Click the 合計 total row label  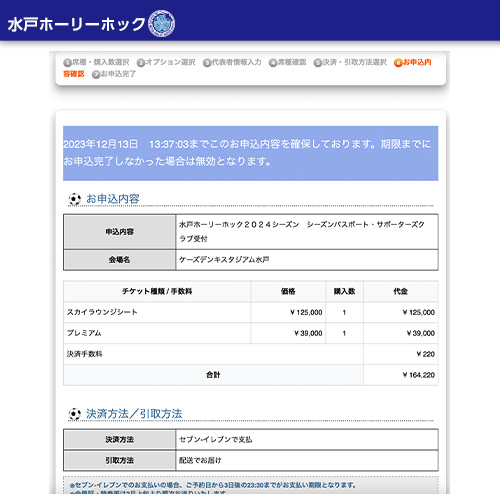(213, 375)
